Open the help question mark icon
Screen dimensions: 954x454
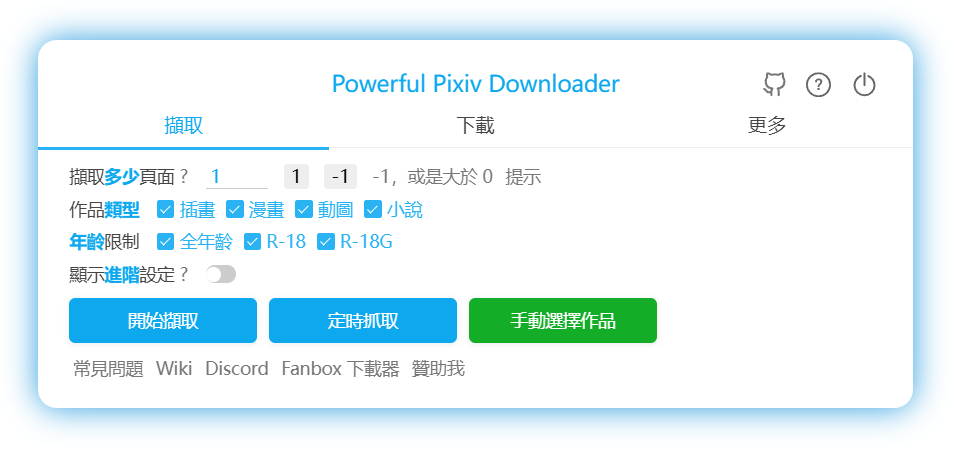coord(818,85)
